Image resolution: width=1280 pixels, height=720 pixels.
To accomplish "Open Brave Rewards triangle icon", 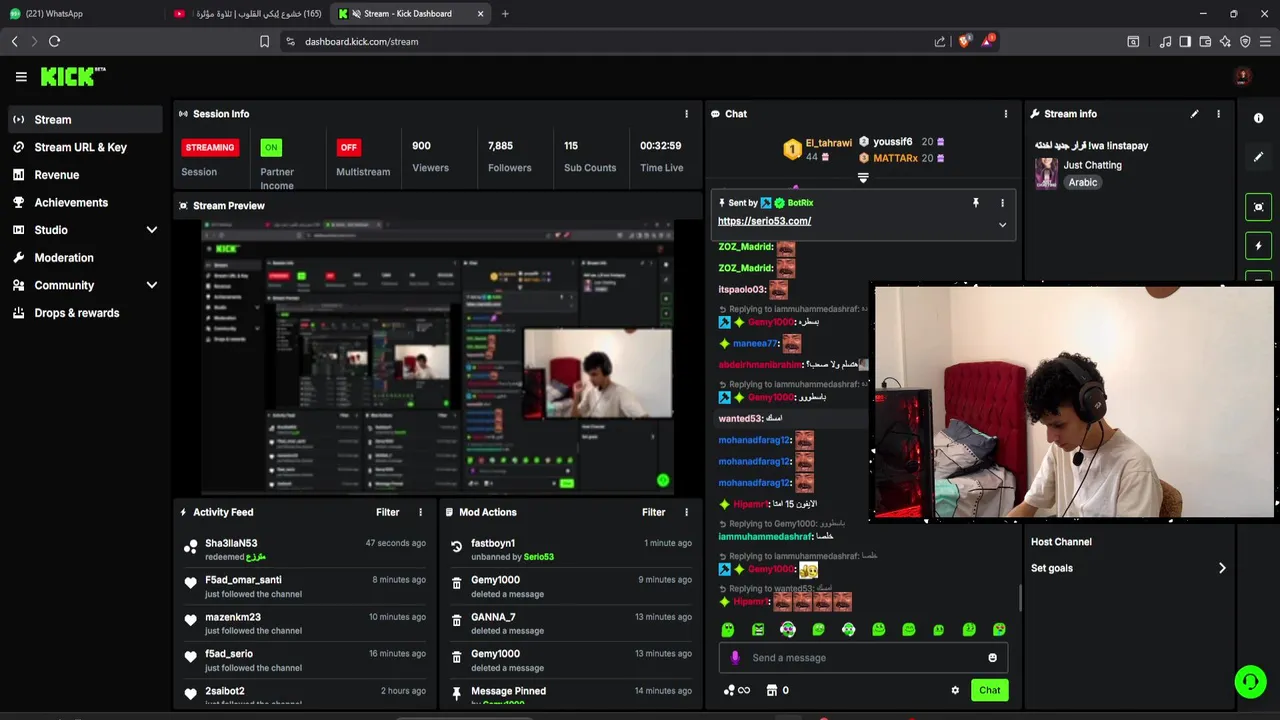I will tap(988, 41).
